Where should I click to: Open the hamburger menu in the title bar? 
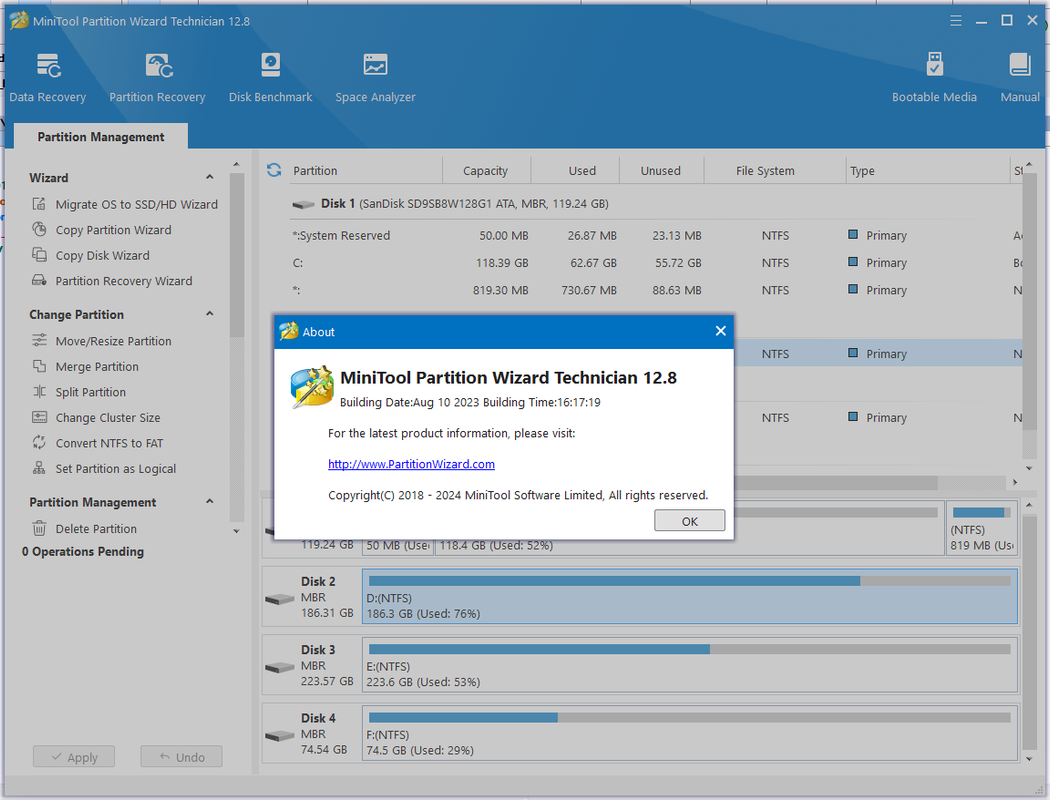pos(956,21)
